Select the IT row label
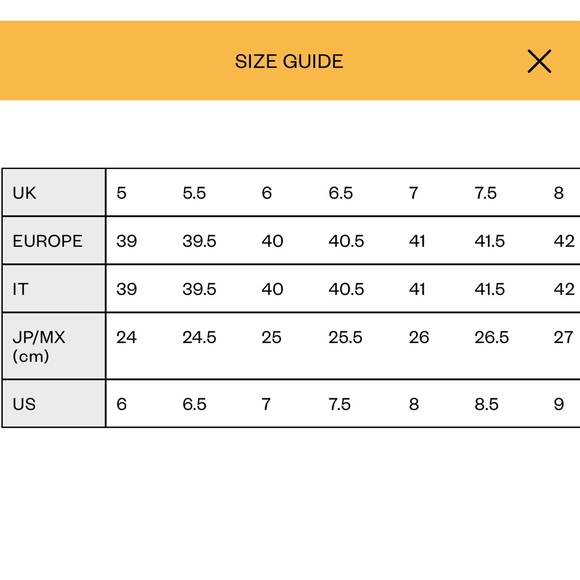The width and height of the screenshot is (580, 580). [x=20, y=289]
